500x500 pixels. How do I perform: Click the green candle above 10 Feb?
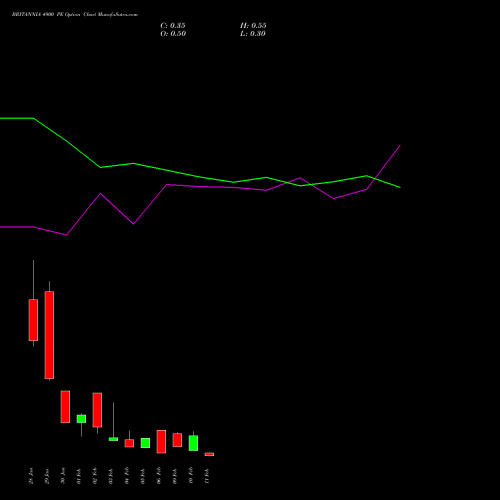193,443
